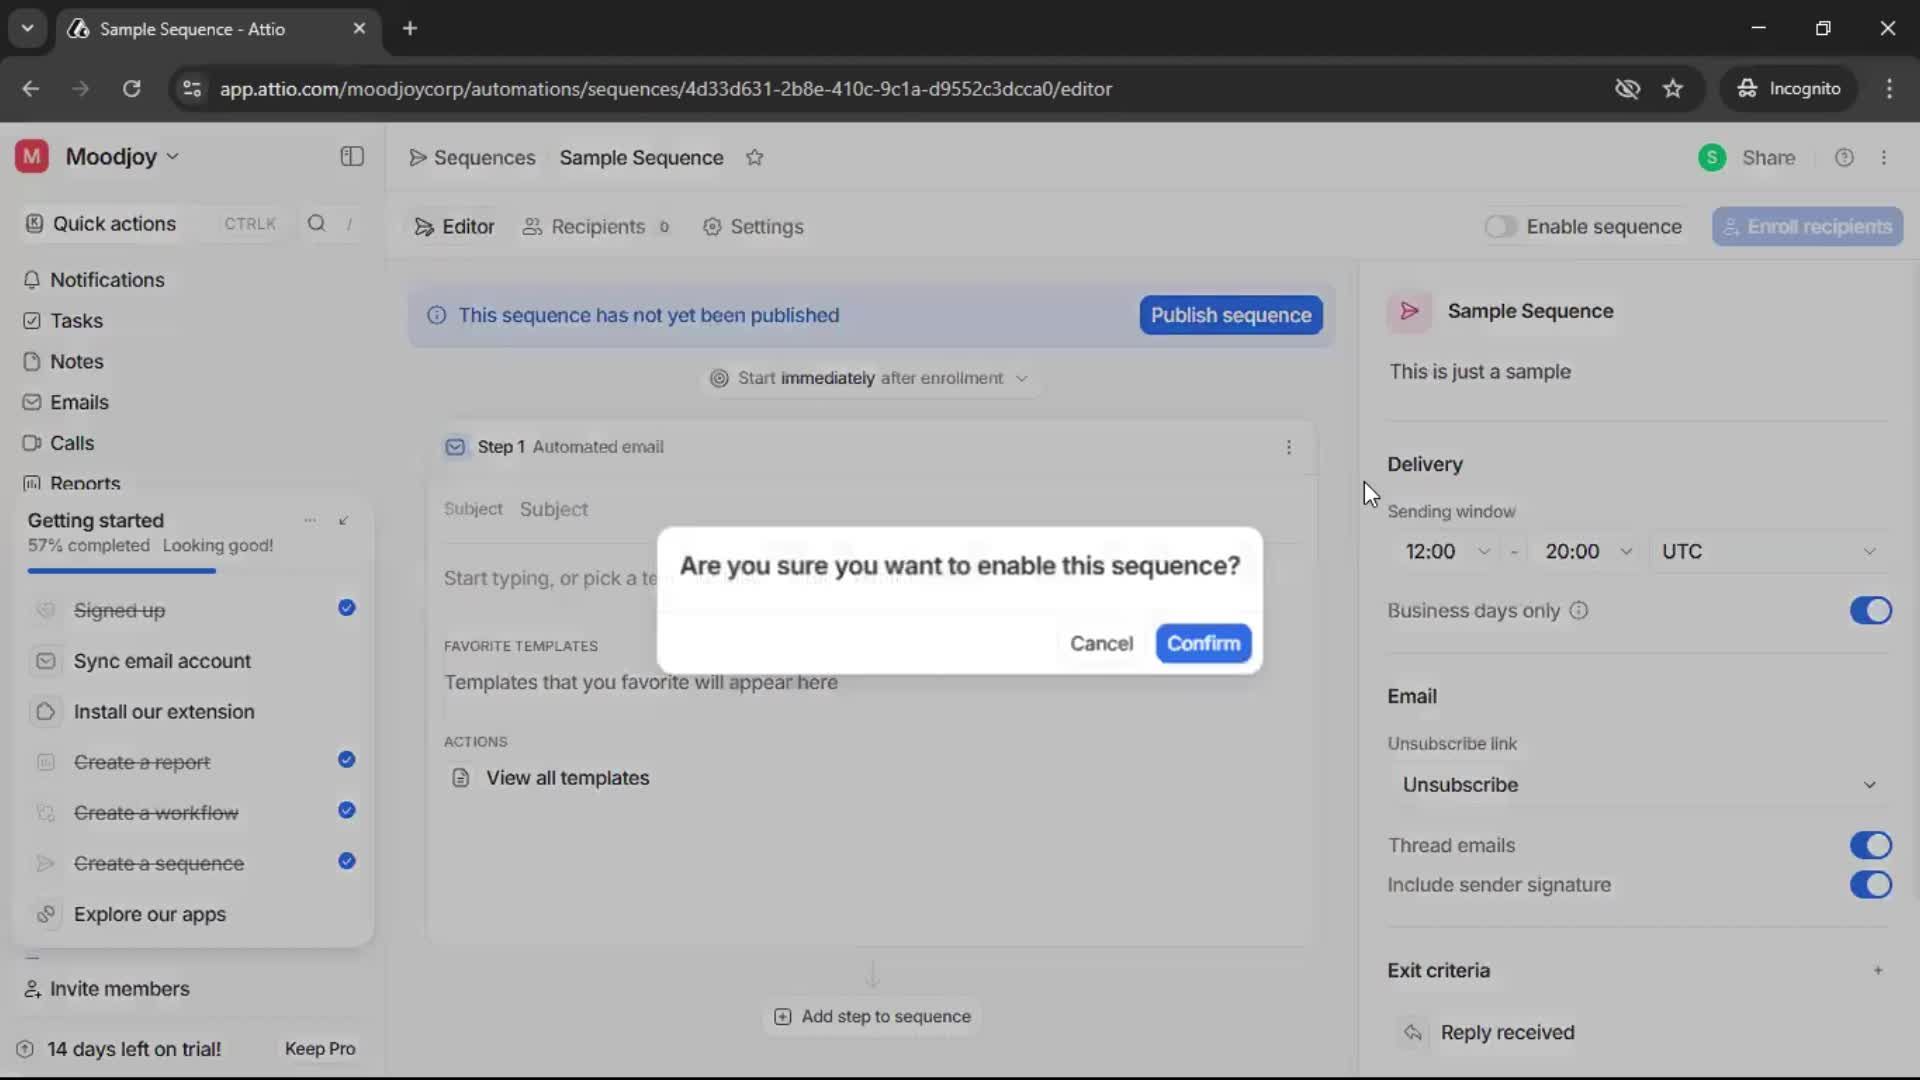Image resolution: width=1920 pixels, height=1080 pixels.
Task: Select the Reply received exit criteria icon
Action: pos(1413,1033)
